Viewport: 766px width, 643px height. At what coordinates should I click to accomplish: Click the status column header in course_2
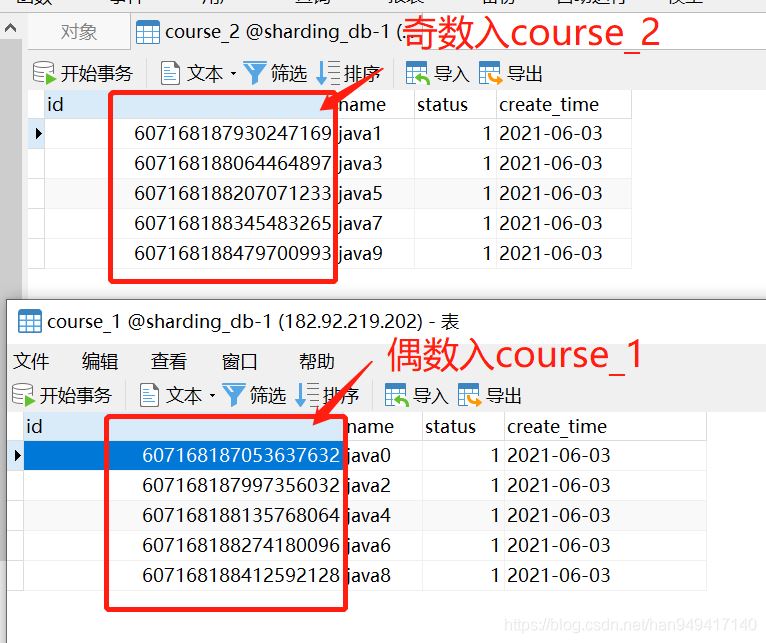[455, 104]
